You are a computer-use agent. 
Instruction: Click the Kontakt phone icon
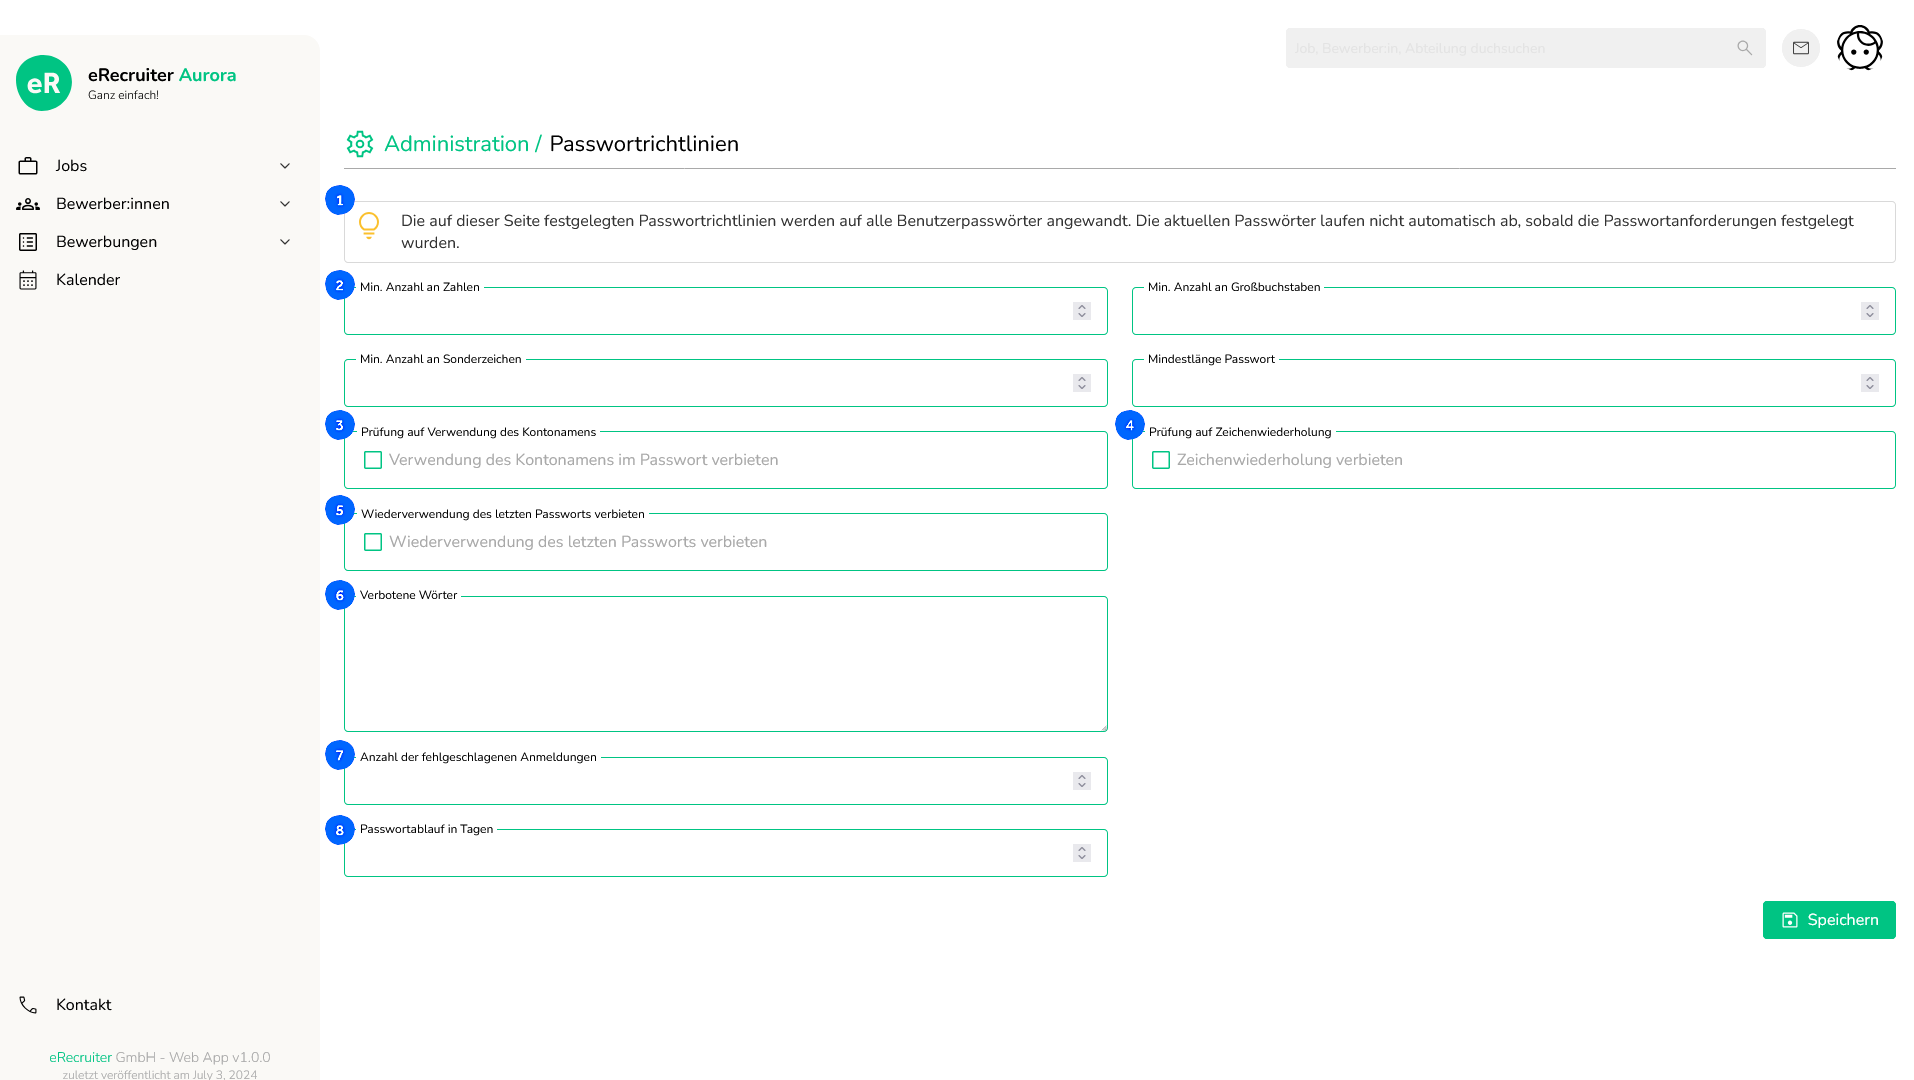[28, 1005]
